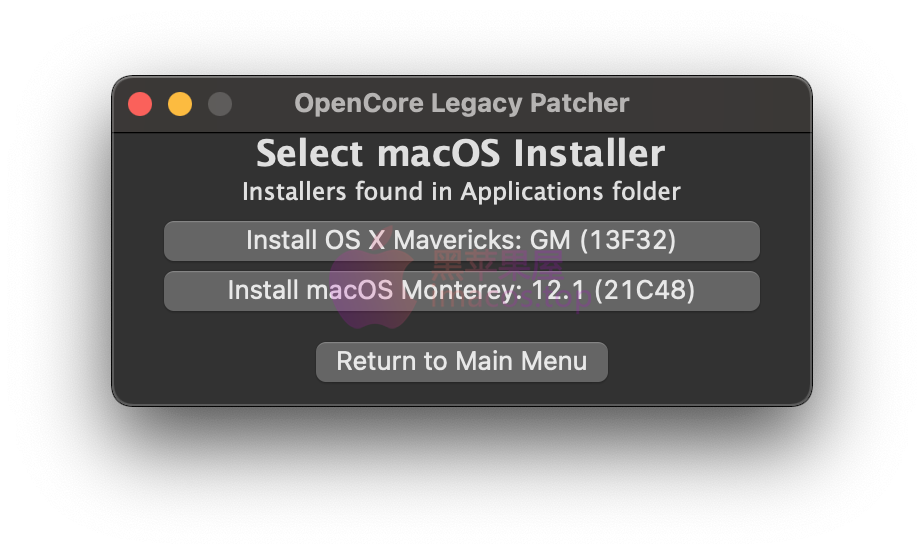Click the red Chinese watermark text
The width and height of the screenshot is (924, 554).
coord(498,267)
